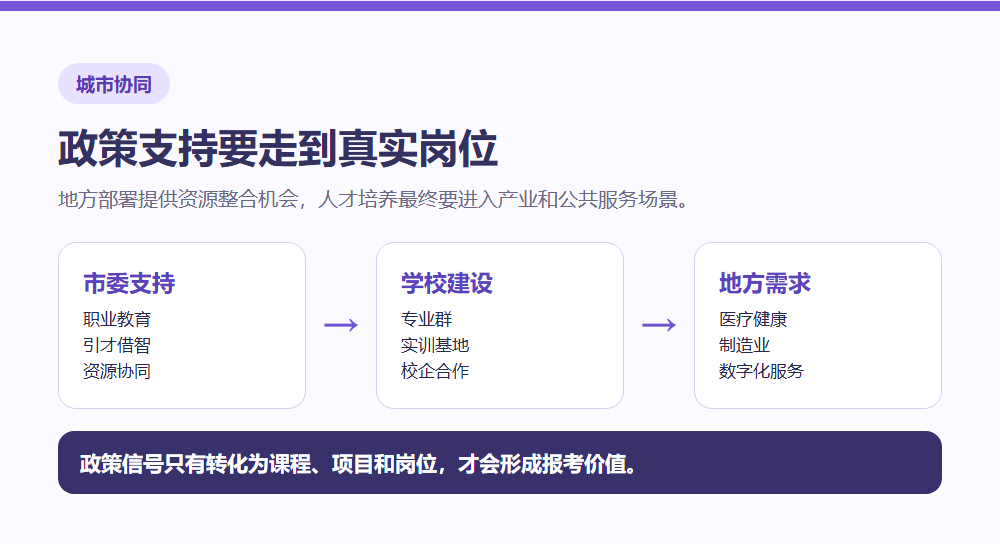Select 职业教育 in the 市委支持 card
Image resolution: width=1000 pixels, height=544 pixels.
pyautogui.click(x=117, y=319)
